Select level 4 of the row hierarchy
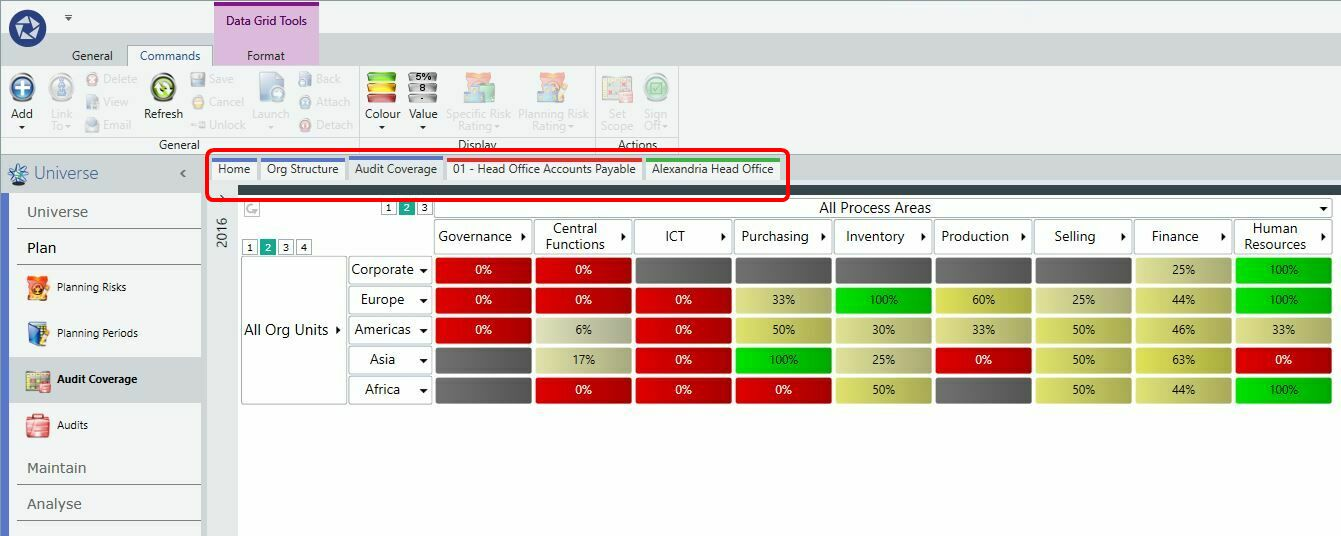 304,247
